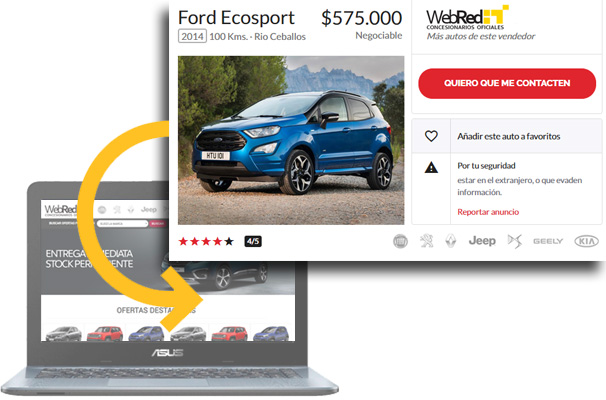The image size is (606, 400).
Task: Open the Jeep brand logo
Action: (x=482, y=241)
